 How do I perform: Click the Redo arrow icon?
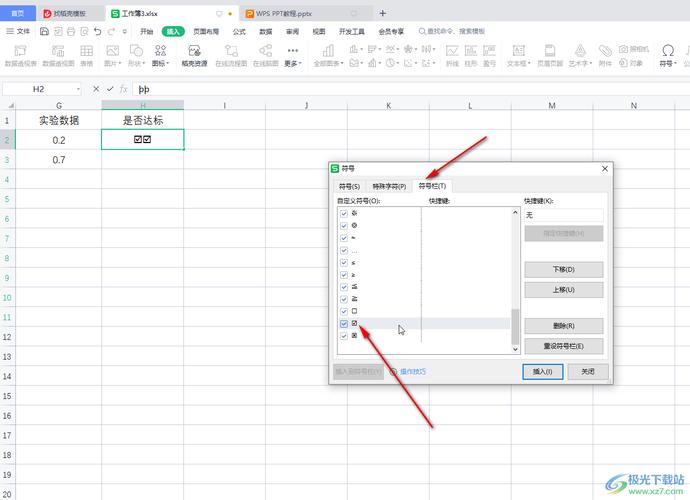point(111,31)
